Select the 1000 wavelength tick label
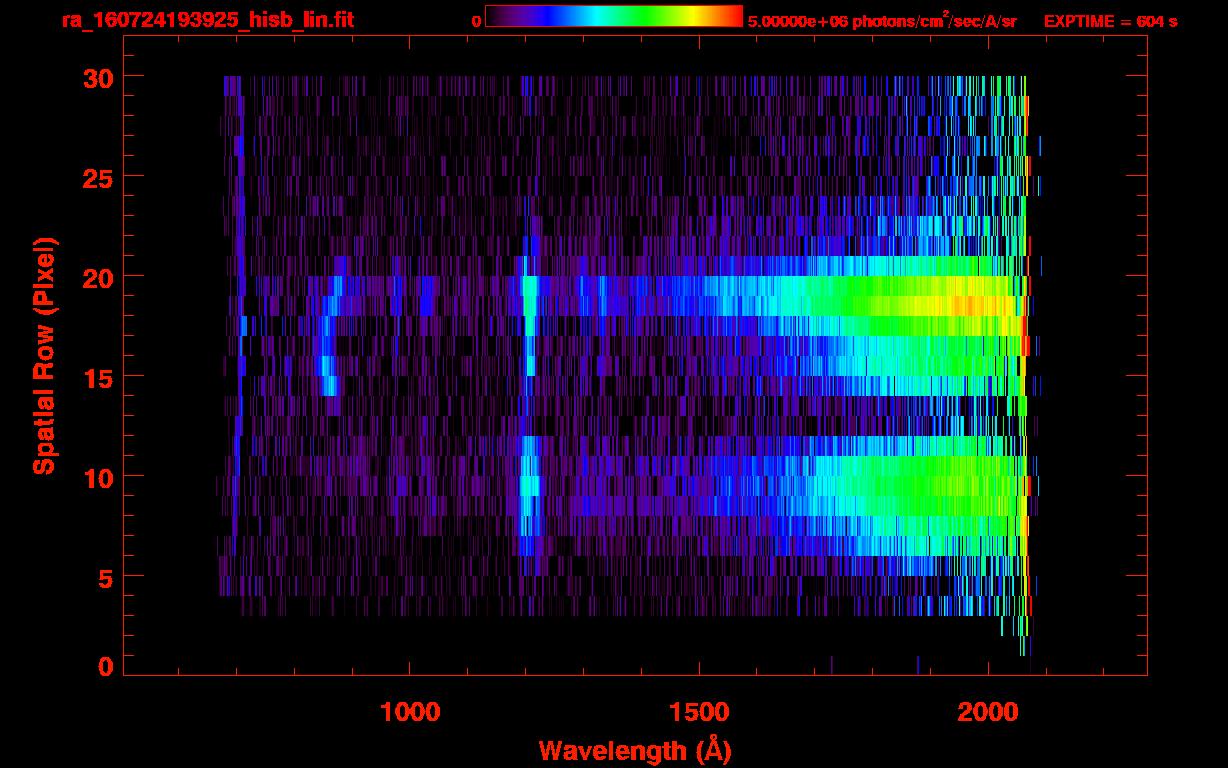The height and width of the screenshot is (768, 1228). 410,712
